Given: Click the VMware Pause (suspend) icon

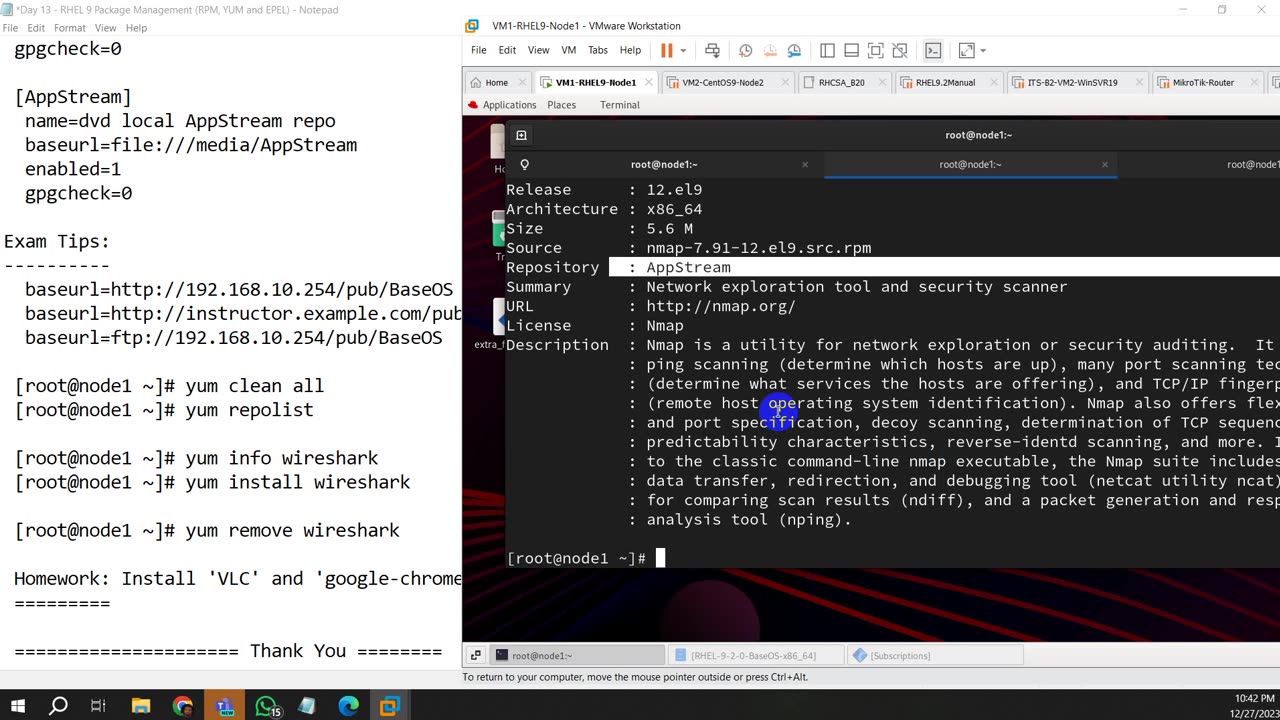Looking at the screenshot, I should tap(666, 50).
